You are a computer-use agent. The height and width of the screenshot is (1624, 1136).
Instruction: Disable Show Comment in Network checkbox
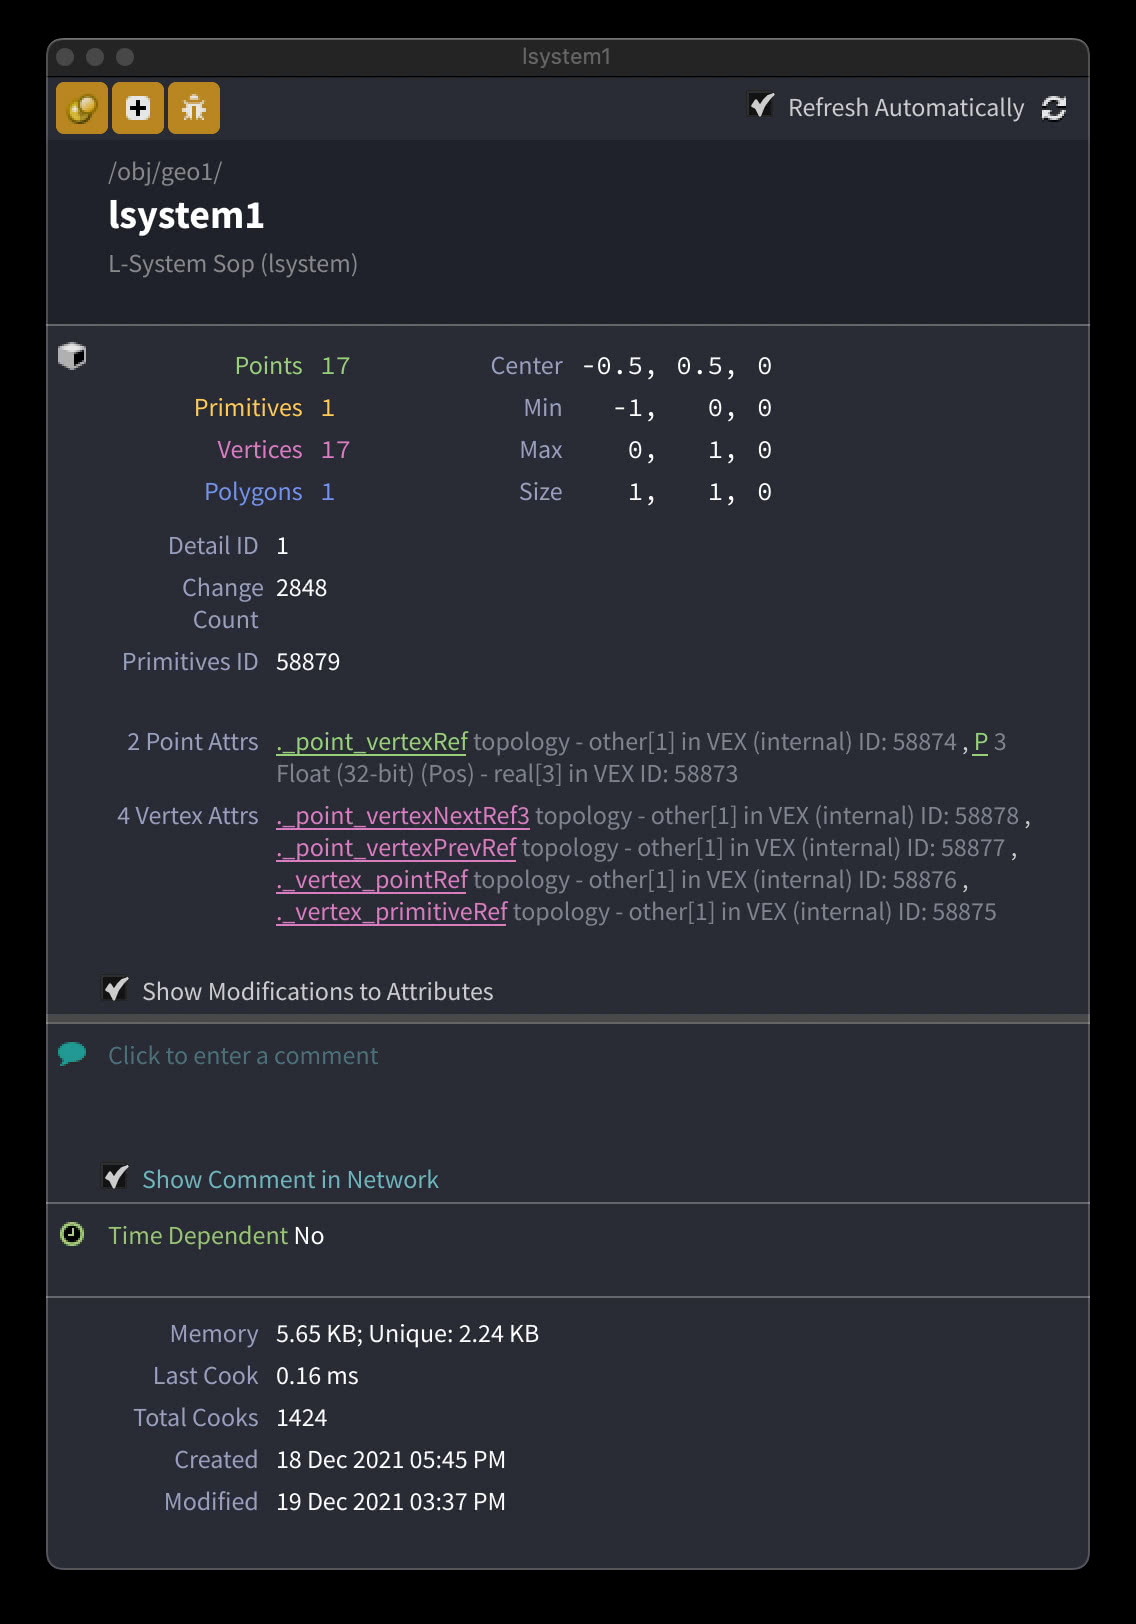pyautogui.click(x=116, y=1178)
